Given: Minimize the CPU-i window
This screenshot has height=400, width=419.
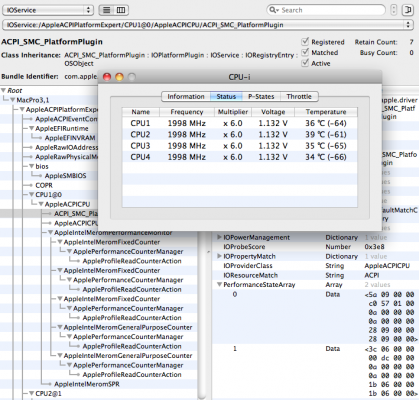Looking at the screenshot, I should [x=119, y=77].
